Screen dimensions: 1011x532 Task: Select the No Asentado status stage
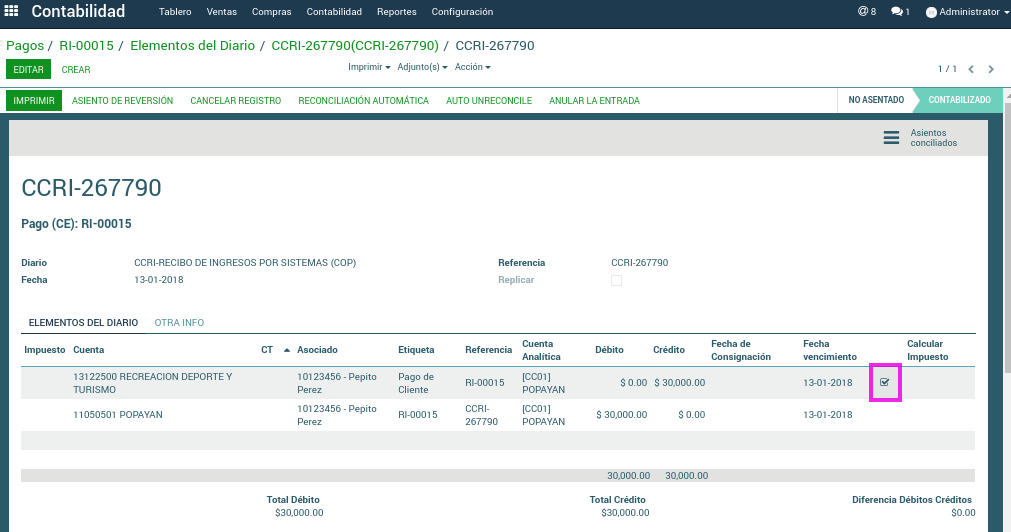pos(875,100)
